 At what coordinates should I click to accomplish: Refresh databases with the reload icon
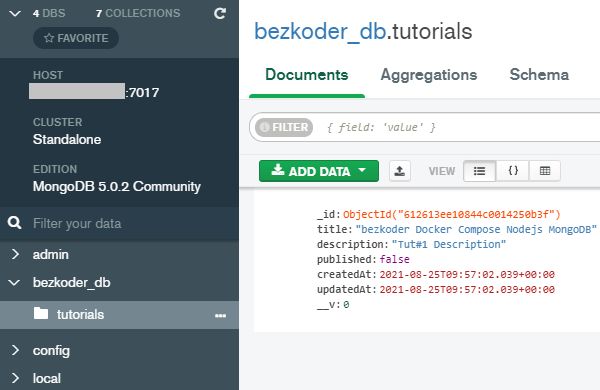tap(220, 13)
